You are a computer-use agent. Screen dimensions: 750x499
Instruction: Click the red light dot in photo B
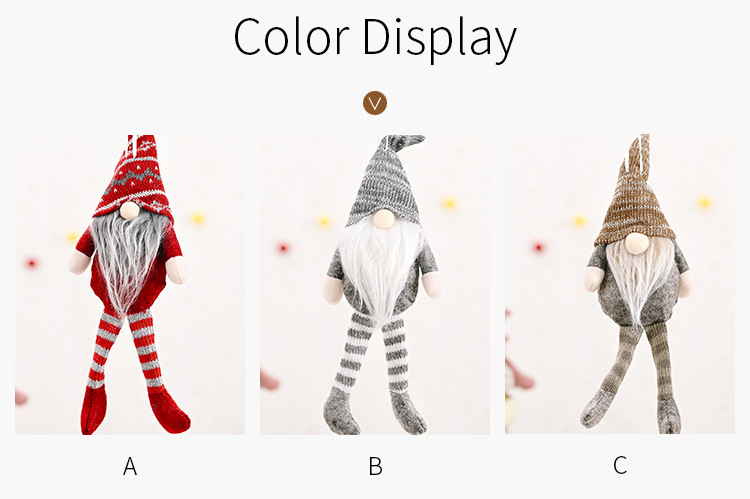click(x=283, y=248)
